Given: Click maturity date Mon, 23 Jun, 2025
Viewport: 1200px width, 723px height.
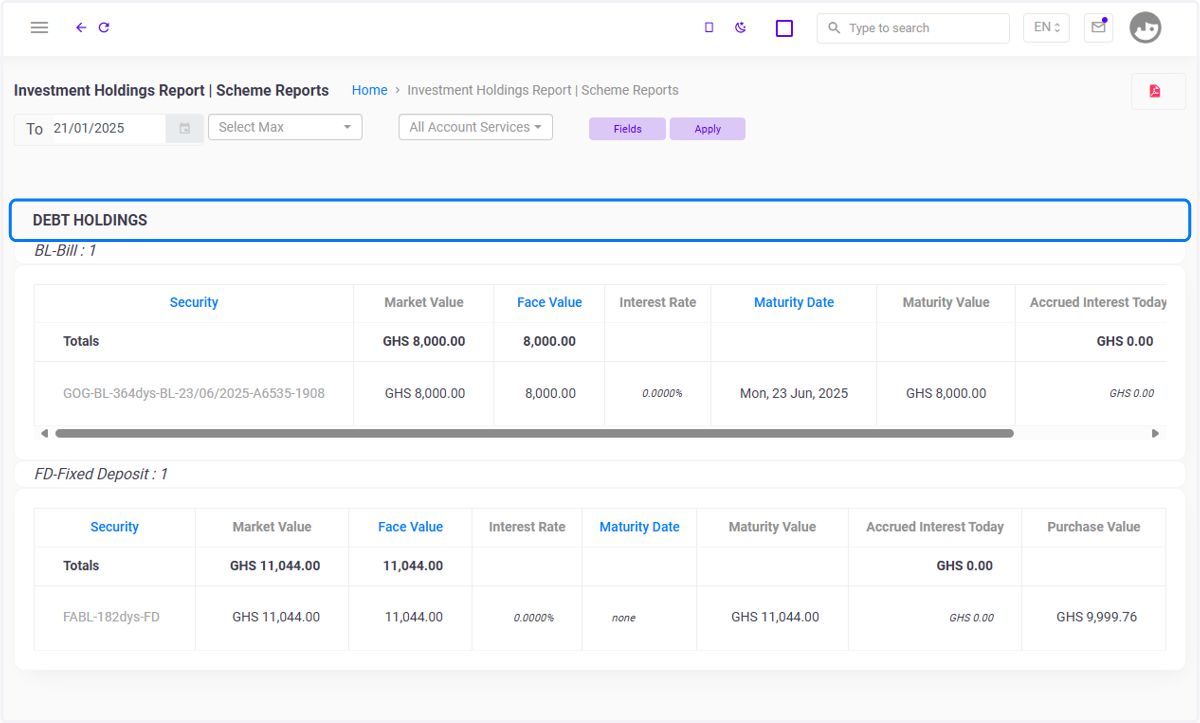Looking at the screenshot, I should tap(794, 393).
